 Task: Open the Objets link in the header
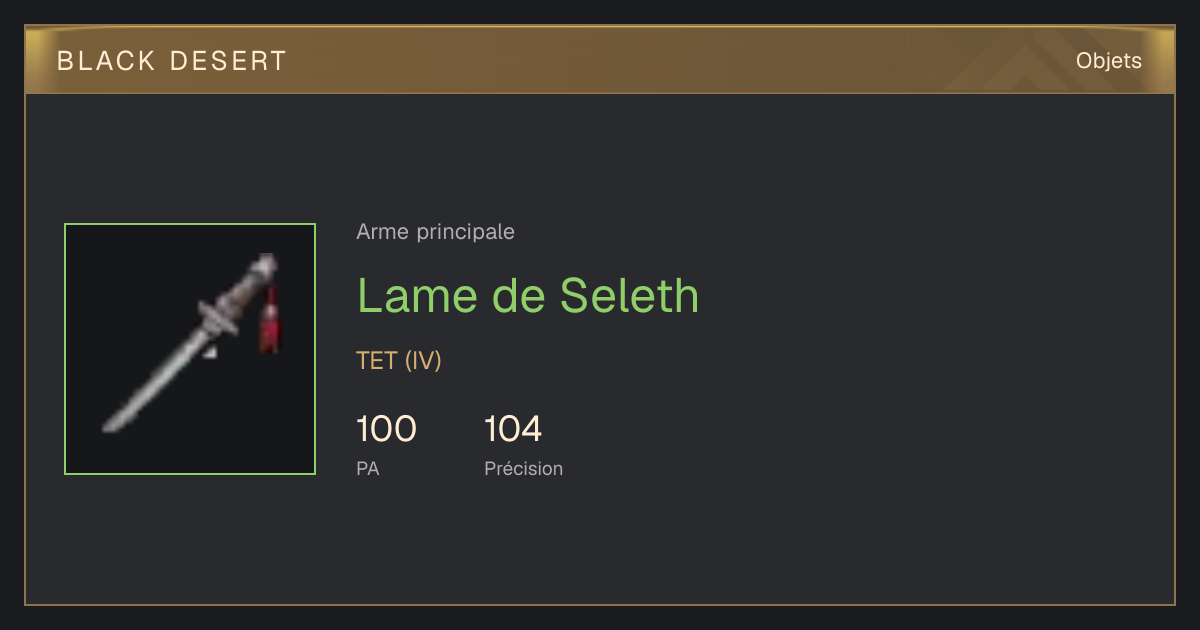tap(1108, 61)
